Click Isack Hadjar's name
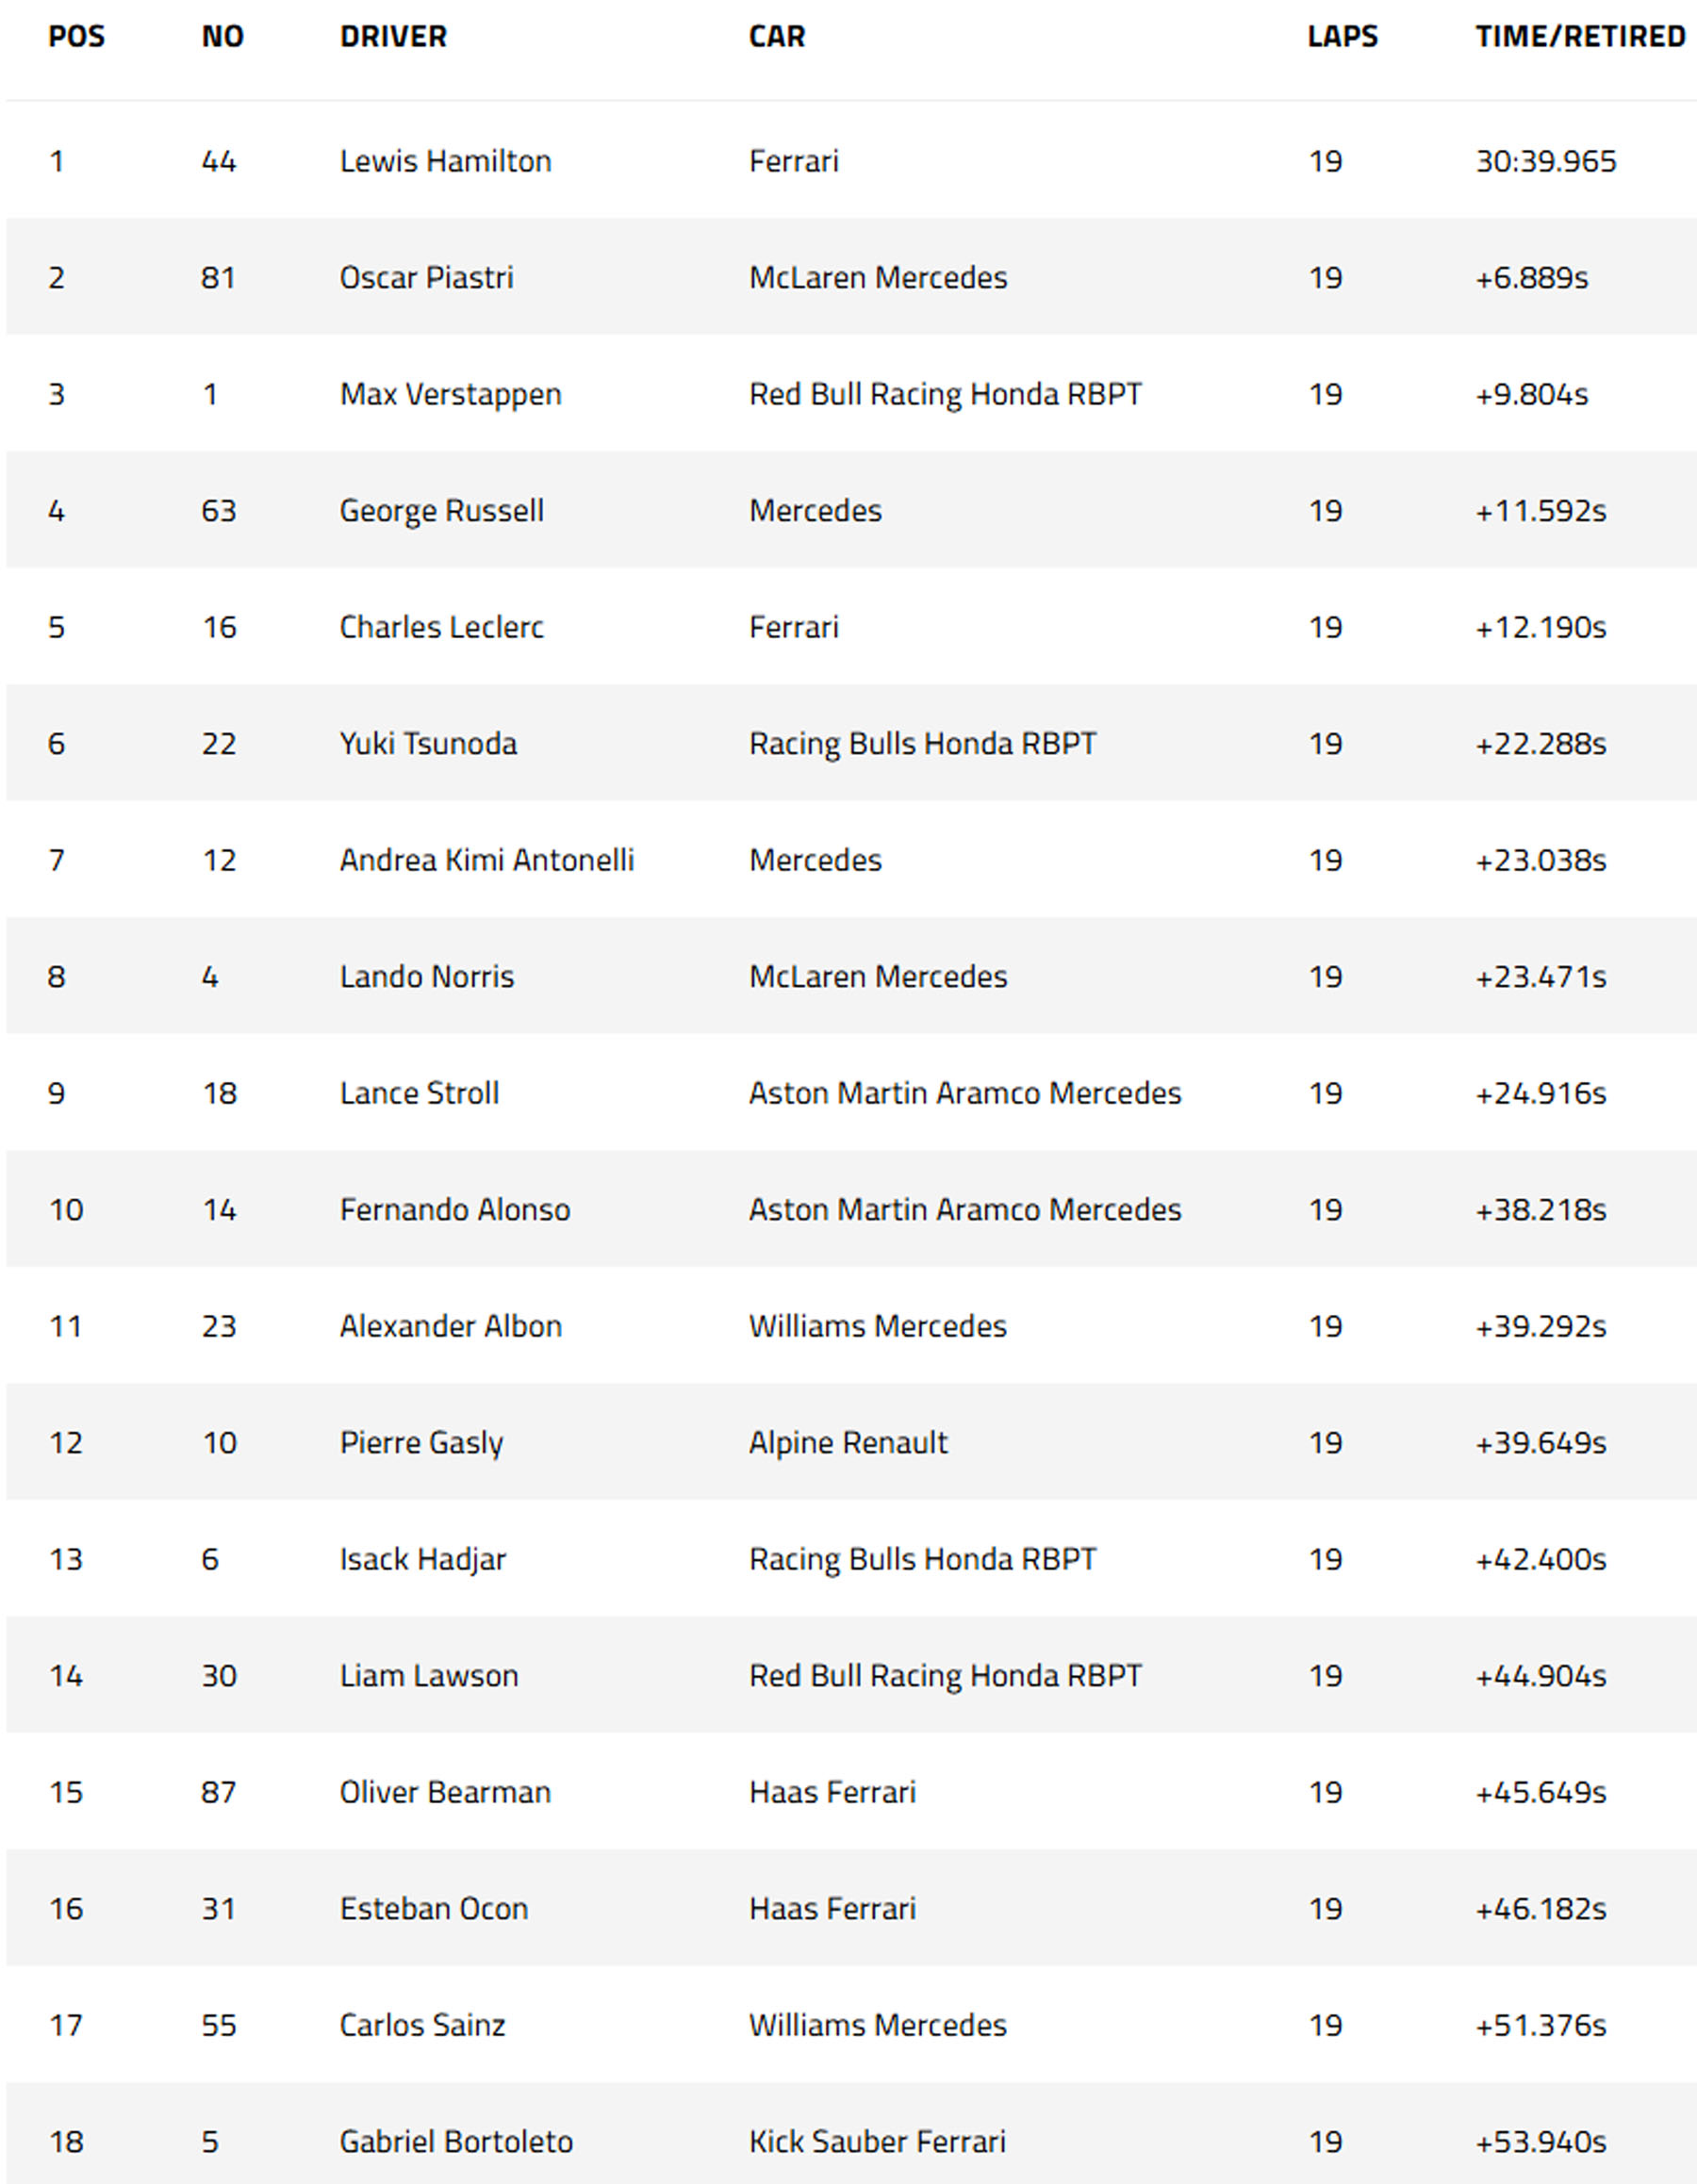Viewport: 1697px width, 2184px height. click(423, 1559)
